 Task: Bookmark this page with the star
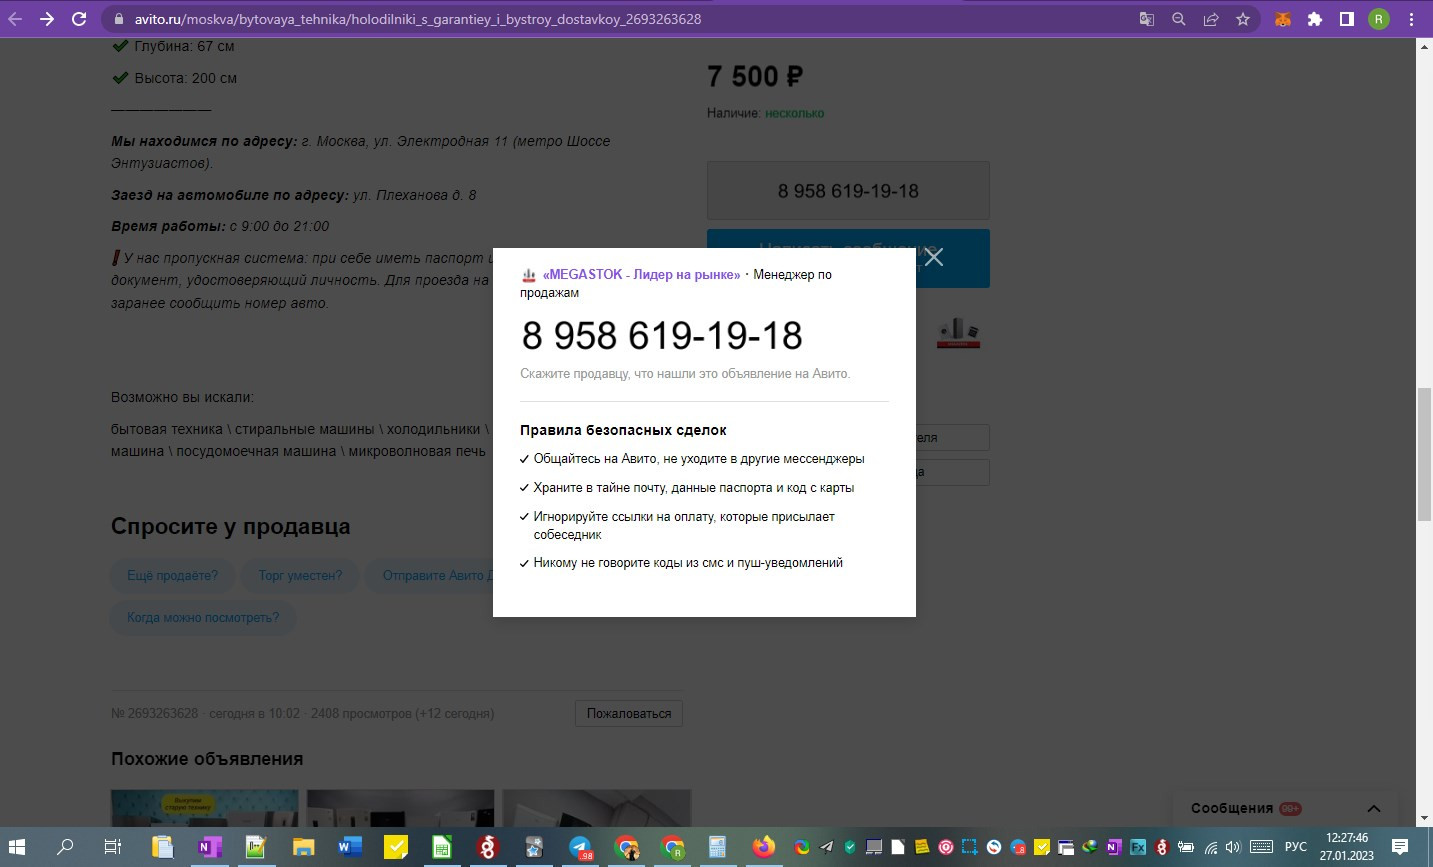tap(1243, 19)
